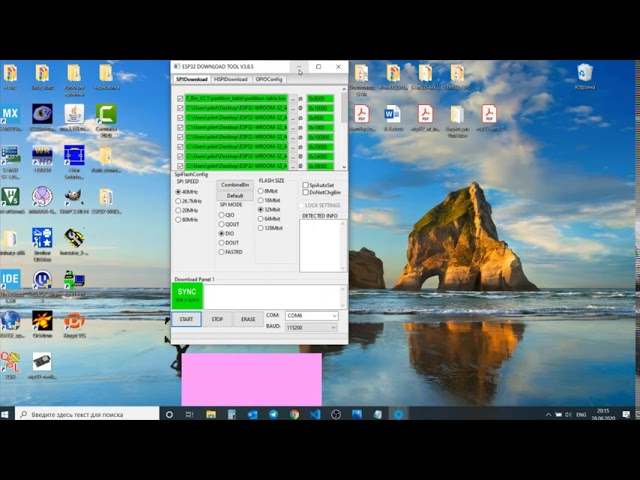
Task: Enable the SpiAutoSet checkbox
Action: click(318, 185)
